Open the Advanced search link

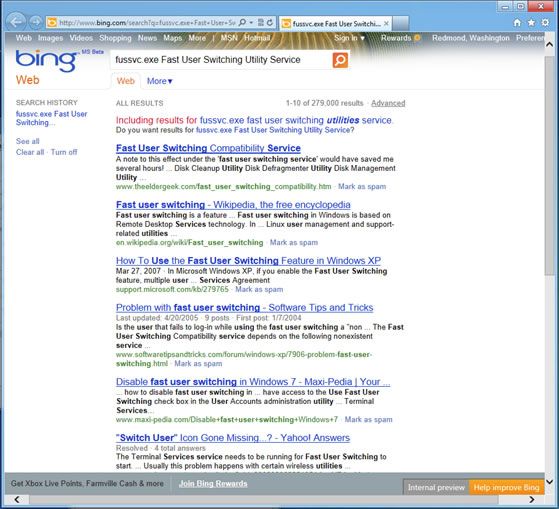tap(388, 103)
